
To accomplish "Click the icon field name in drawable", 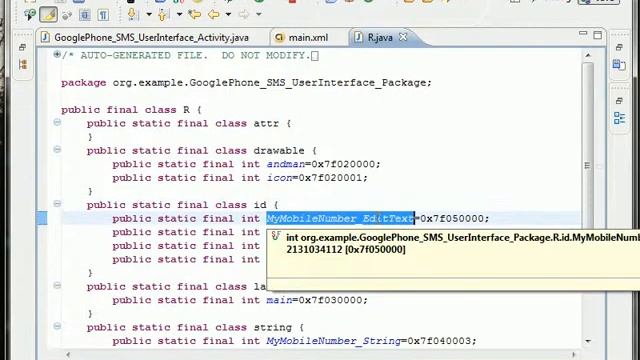I will [280, 178].
